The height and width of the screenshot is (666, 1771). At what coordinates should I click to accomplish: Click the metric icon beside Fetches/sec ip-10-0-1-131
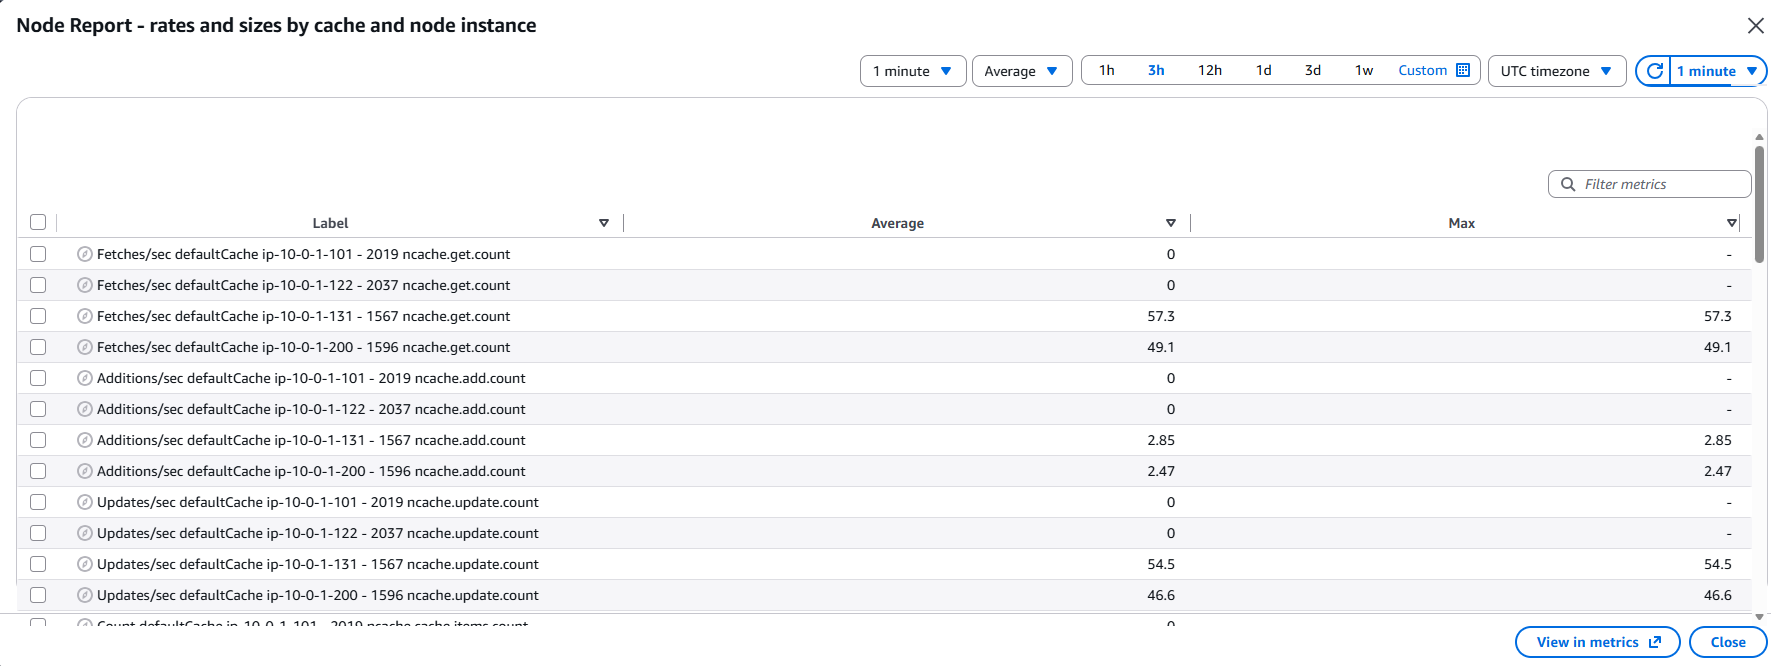point(85,316)
